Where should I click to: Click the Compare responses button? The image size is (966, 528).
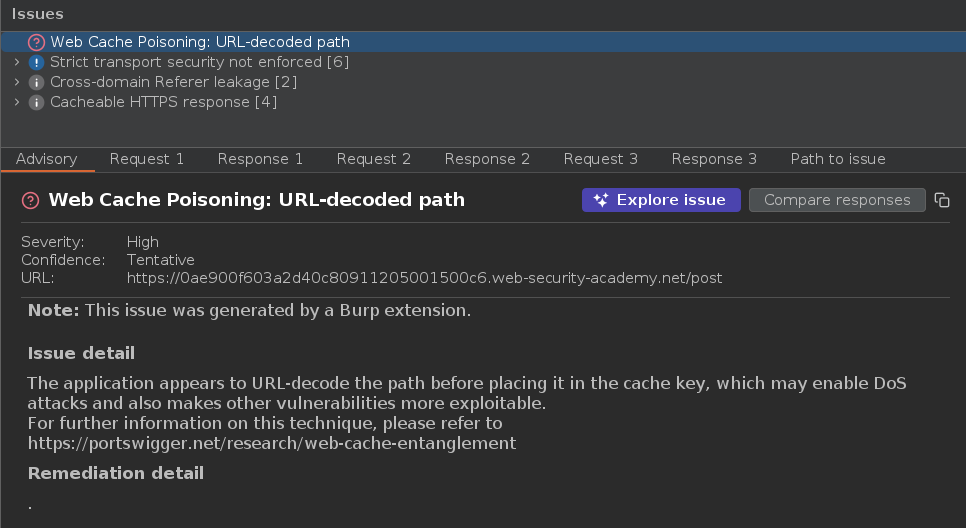click(837, 200)
